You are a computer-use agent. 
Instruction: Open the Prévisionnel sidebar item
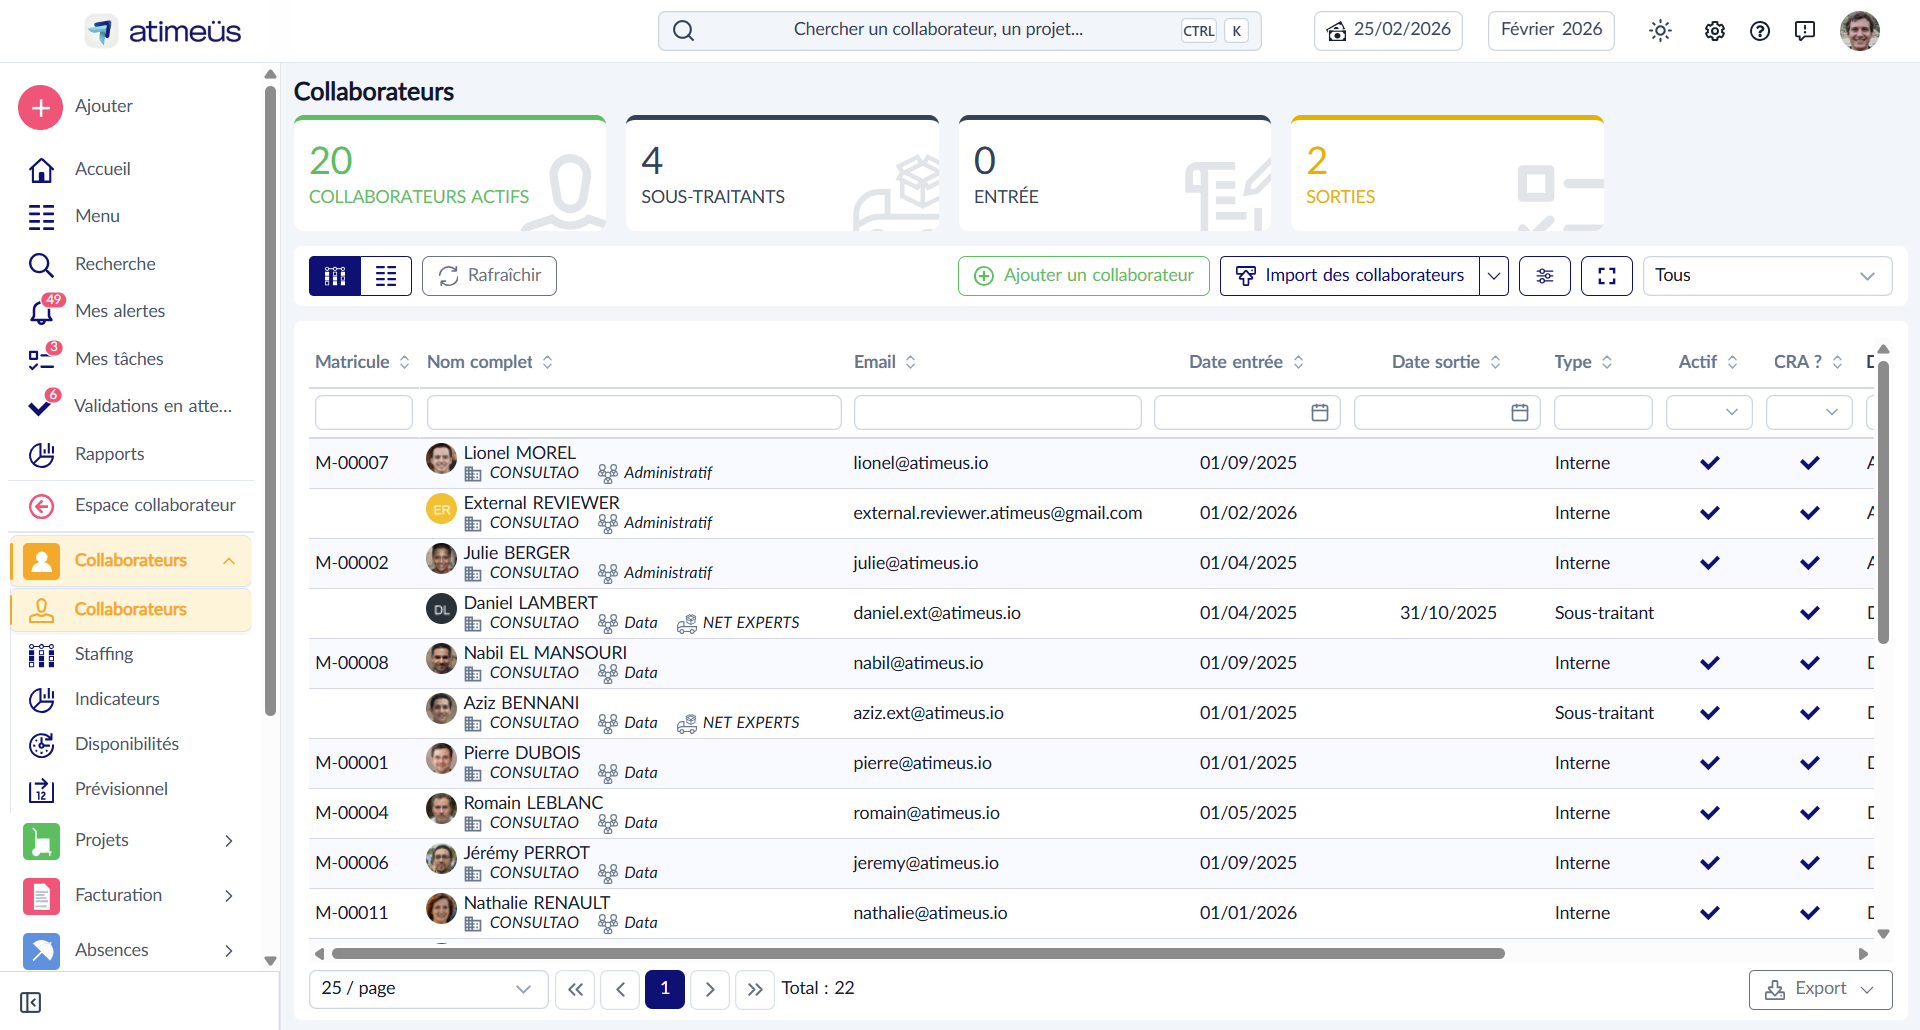[121, 789]
